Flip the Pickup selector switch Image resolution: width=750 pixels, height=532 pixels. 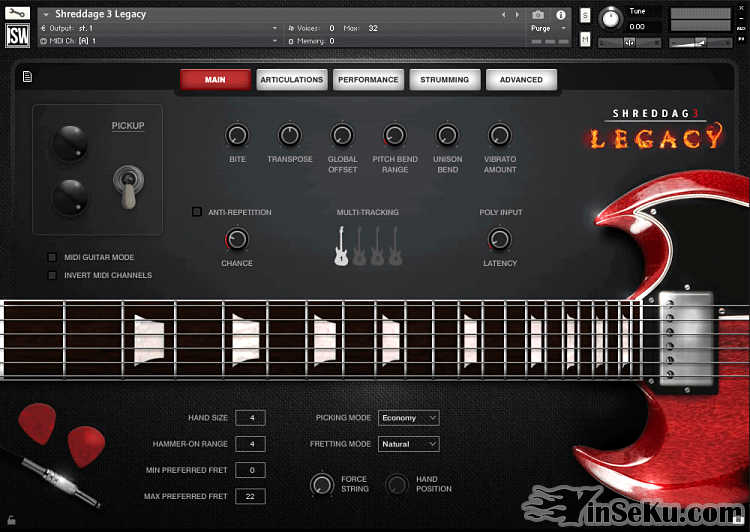(x=128, y=185)
